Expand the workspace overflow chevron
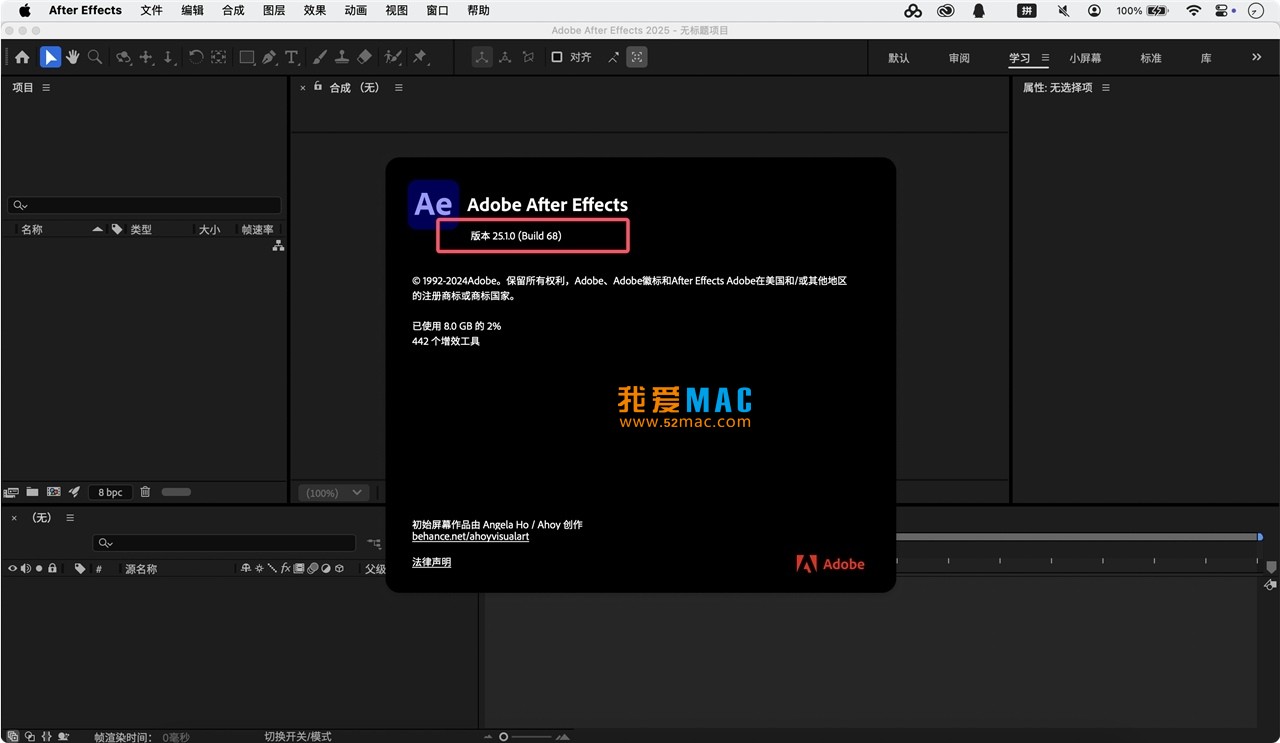 pos(1257,58)
